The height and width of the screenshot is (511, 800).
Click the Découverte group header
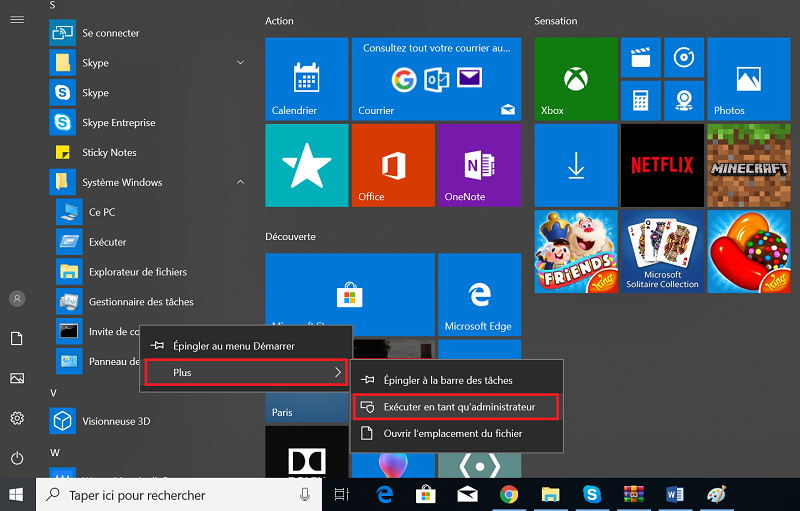tap(290, 237)
